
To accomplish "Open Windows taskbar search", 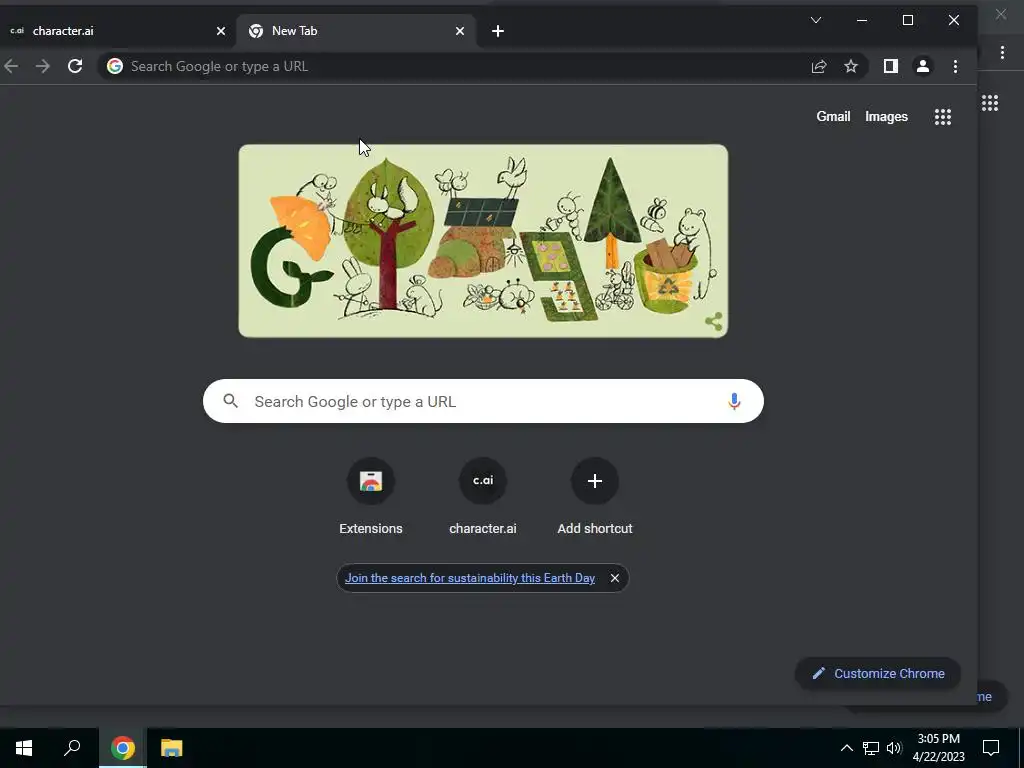I will point(72,748).
